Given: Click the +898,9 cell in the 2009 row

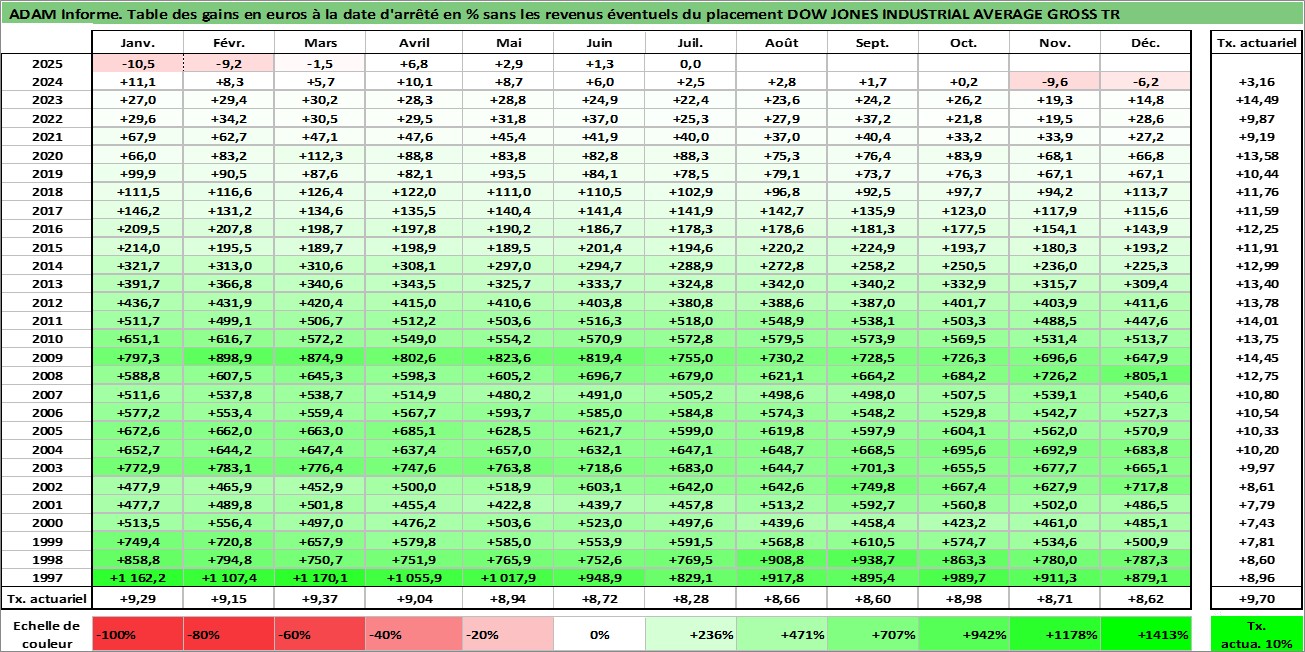Looking at the screenshot, I should [229, 357].
